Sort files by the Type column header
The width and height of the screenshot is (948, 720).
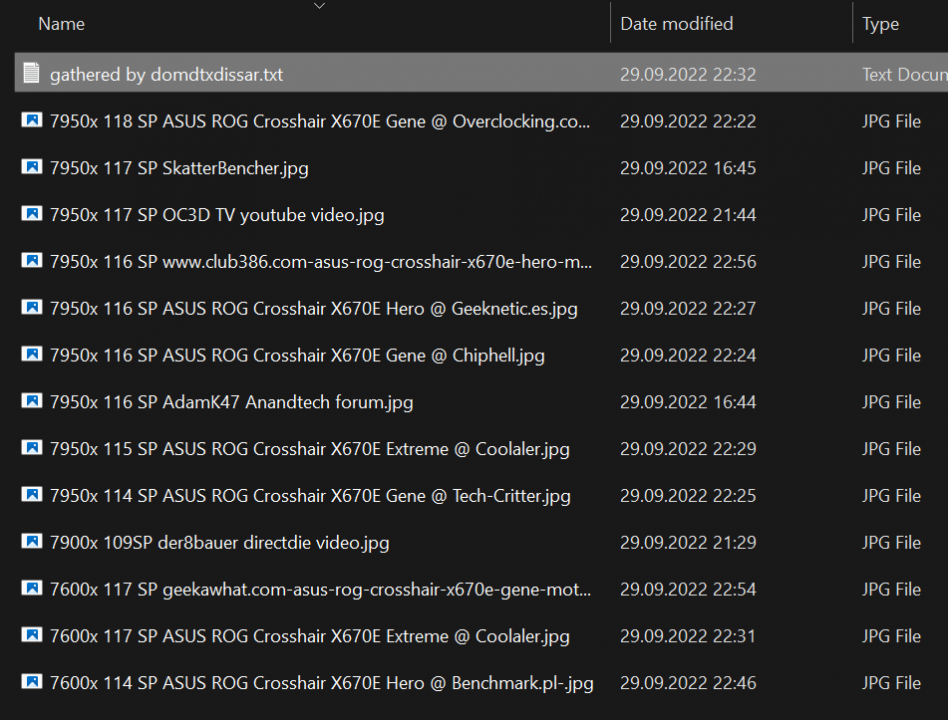[880, 24]
